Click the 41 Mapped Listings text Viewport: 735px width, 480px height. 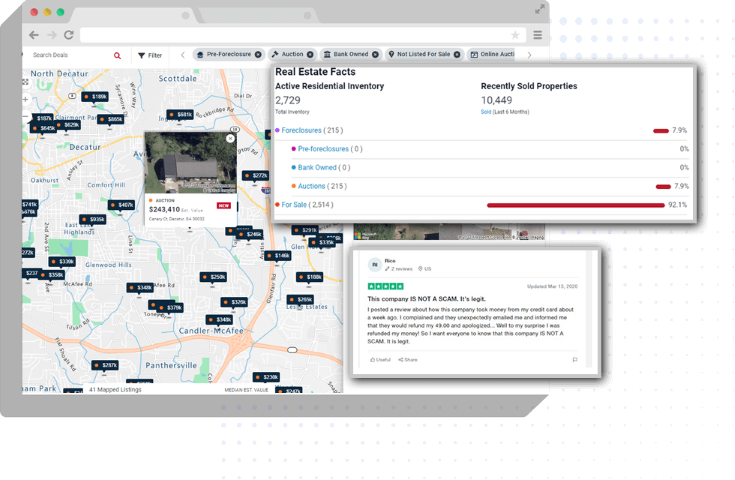pos(115,390)
